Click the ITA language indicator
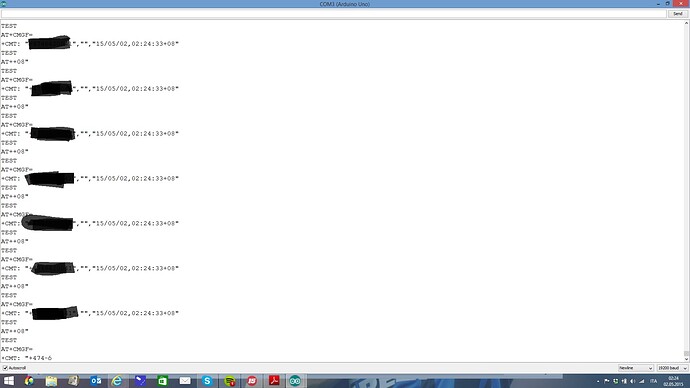Viewport: 690px width, 388px height. 653,381
